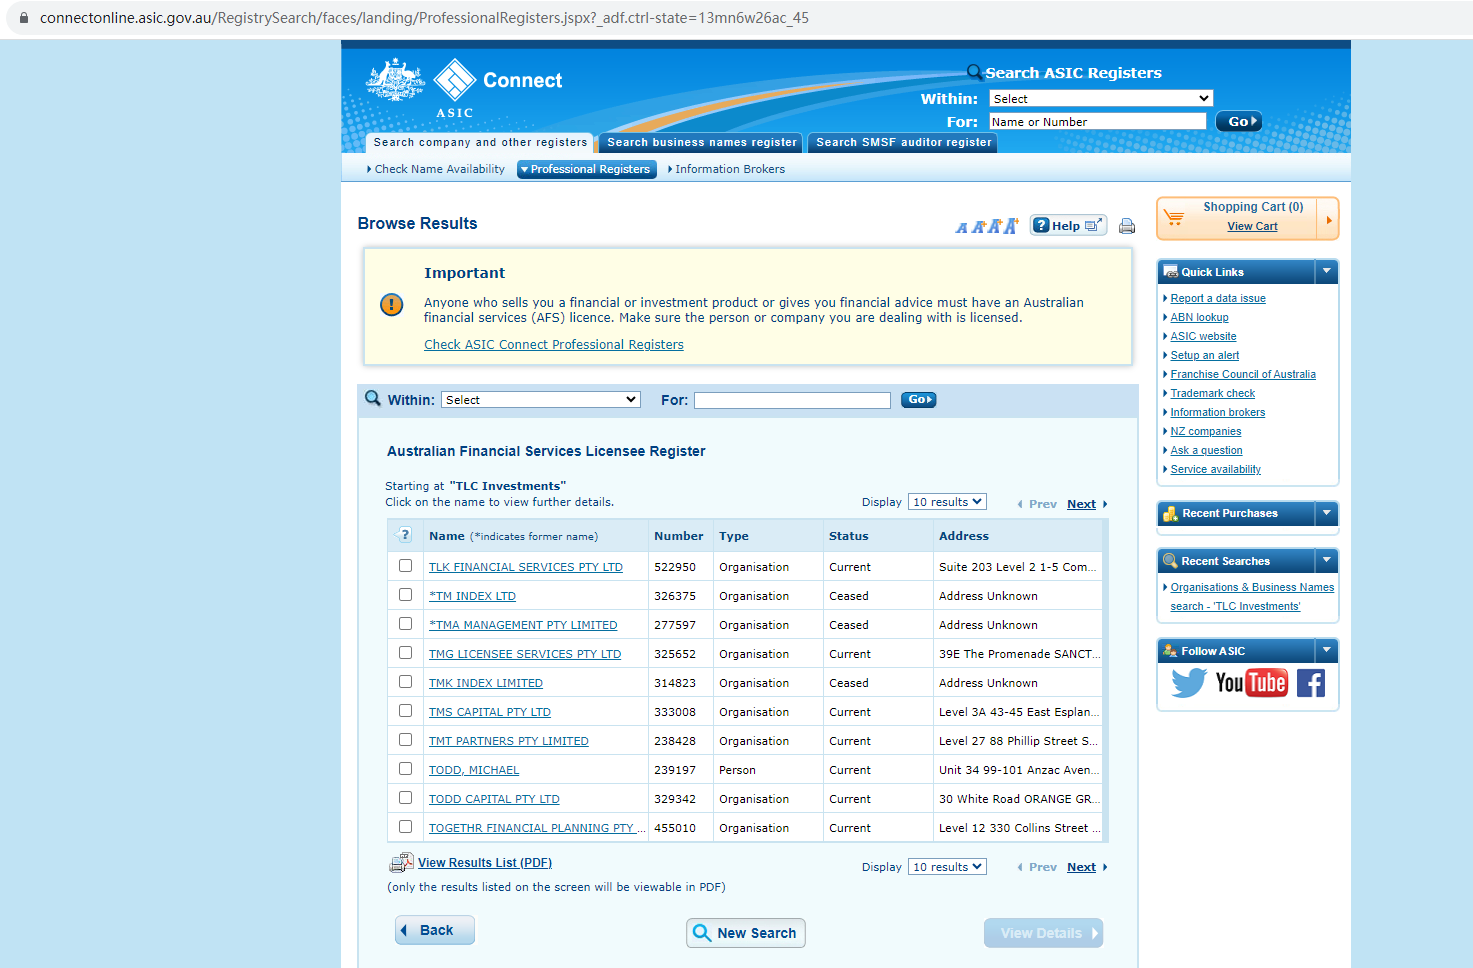The height and width of the screenshot is (968, 1473).
Task: Tick the TMG LICENSEE SERVICES PTY LTD checkbox
Action: coord(405,653)
